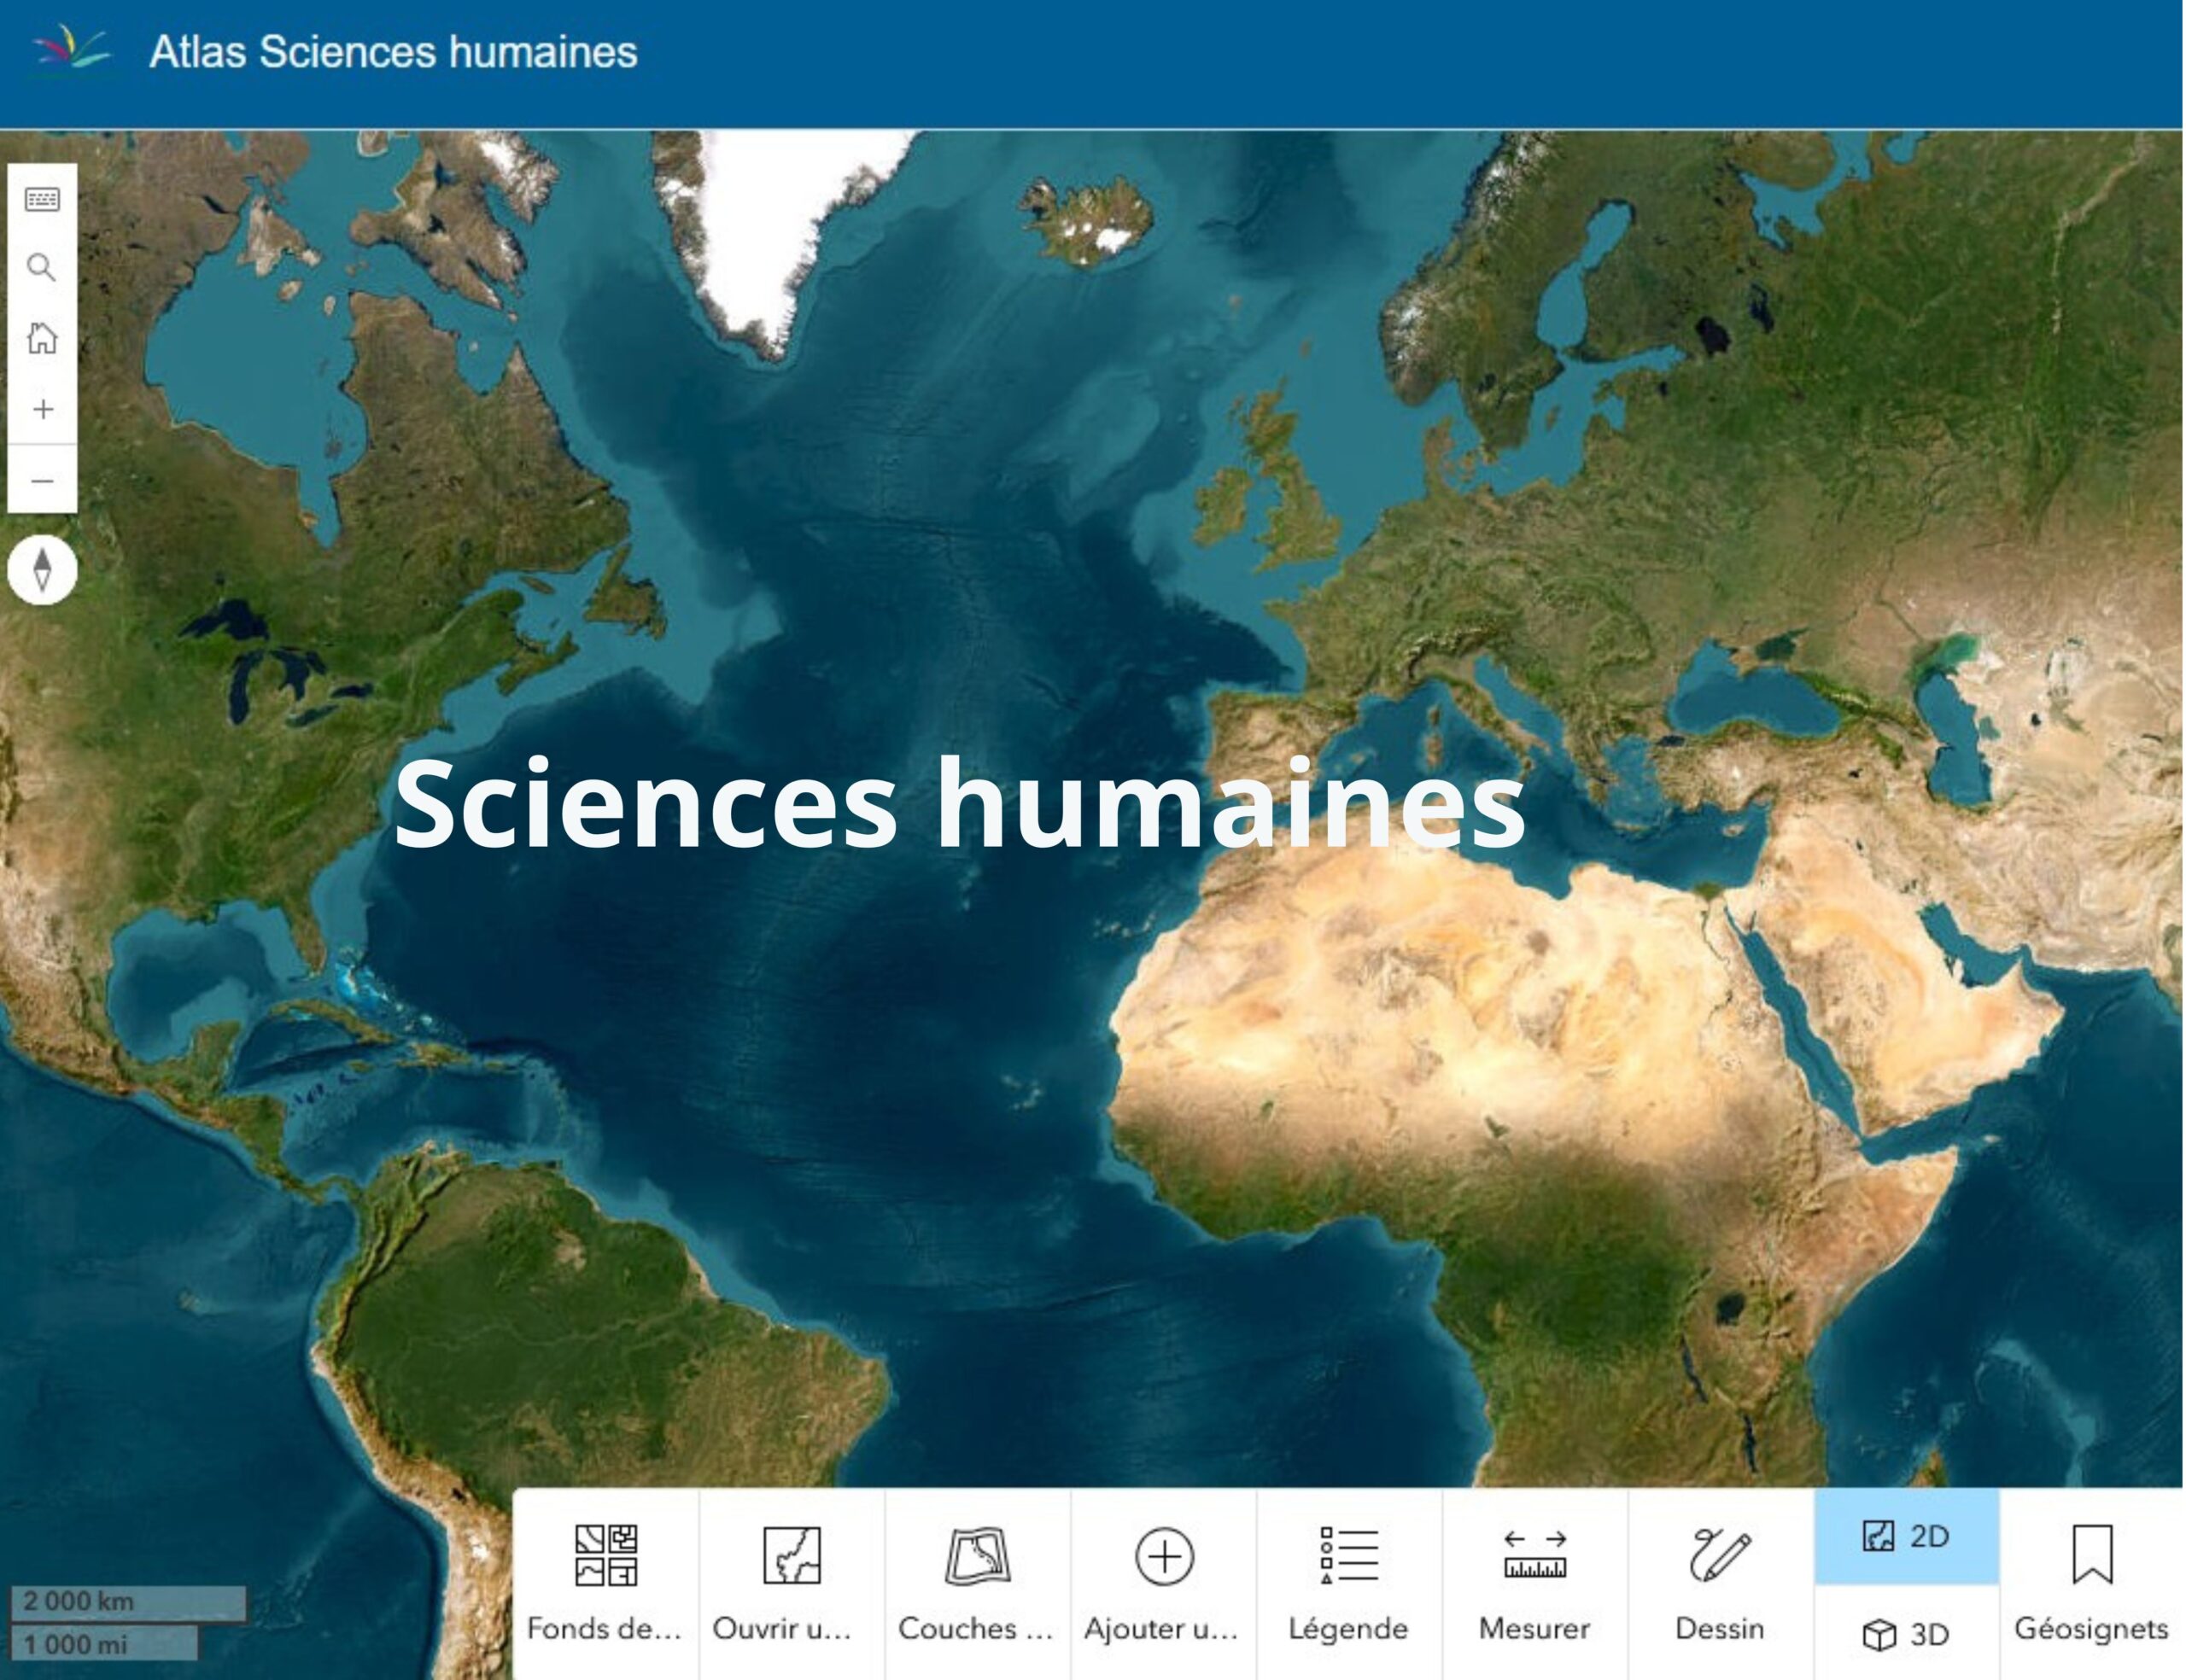2186x1680 pixels.
Task: Click the Sciences humaines map overlay text
Action: 960,804
